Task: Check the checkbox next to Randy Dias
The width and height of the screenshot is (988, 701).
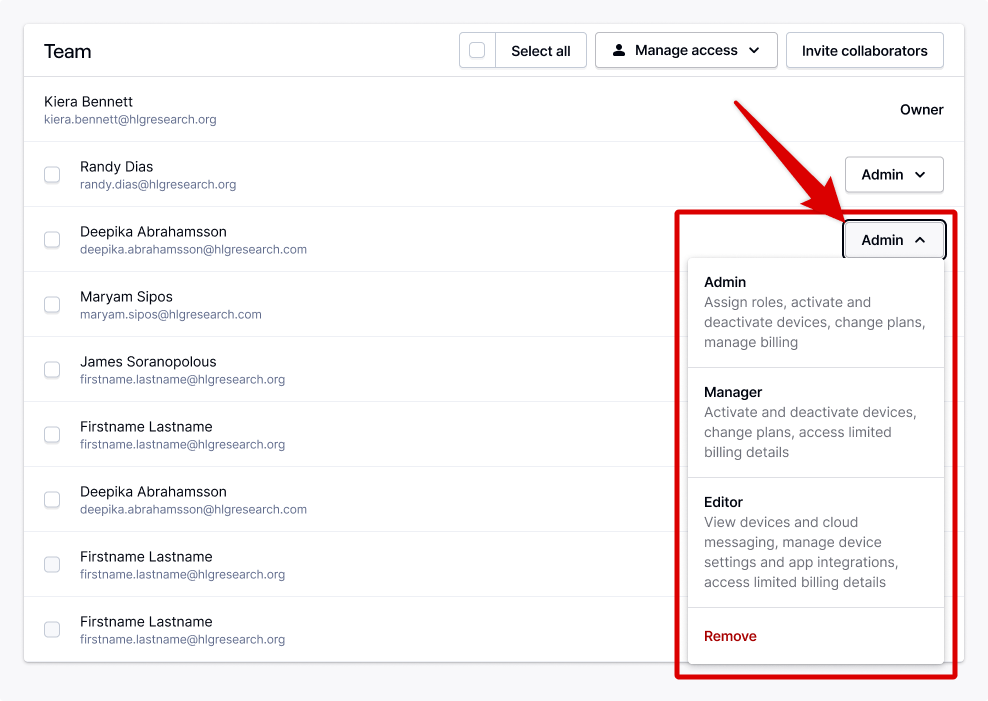Action: [x=52, y=174]
